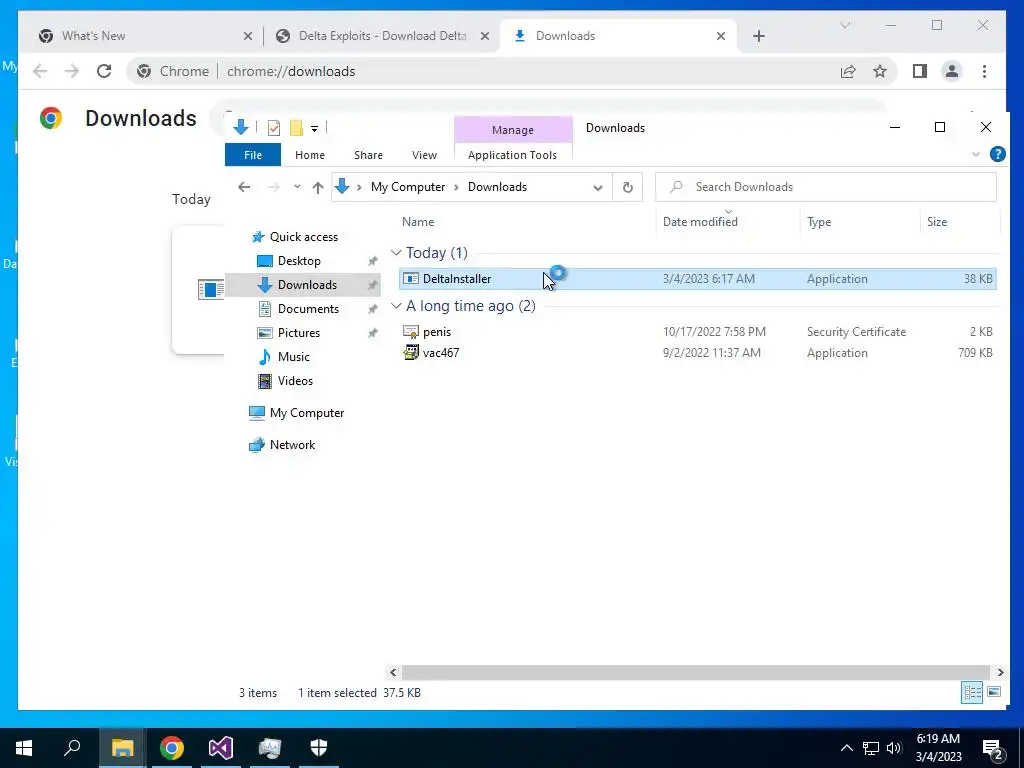Screen dimensions: 1024x768
Task: Click the Search Downloads field
Action: point(826,187)
